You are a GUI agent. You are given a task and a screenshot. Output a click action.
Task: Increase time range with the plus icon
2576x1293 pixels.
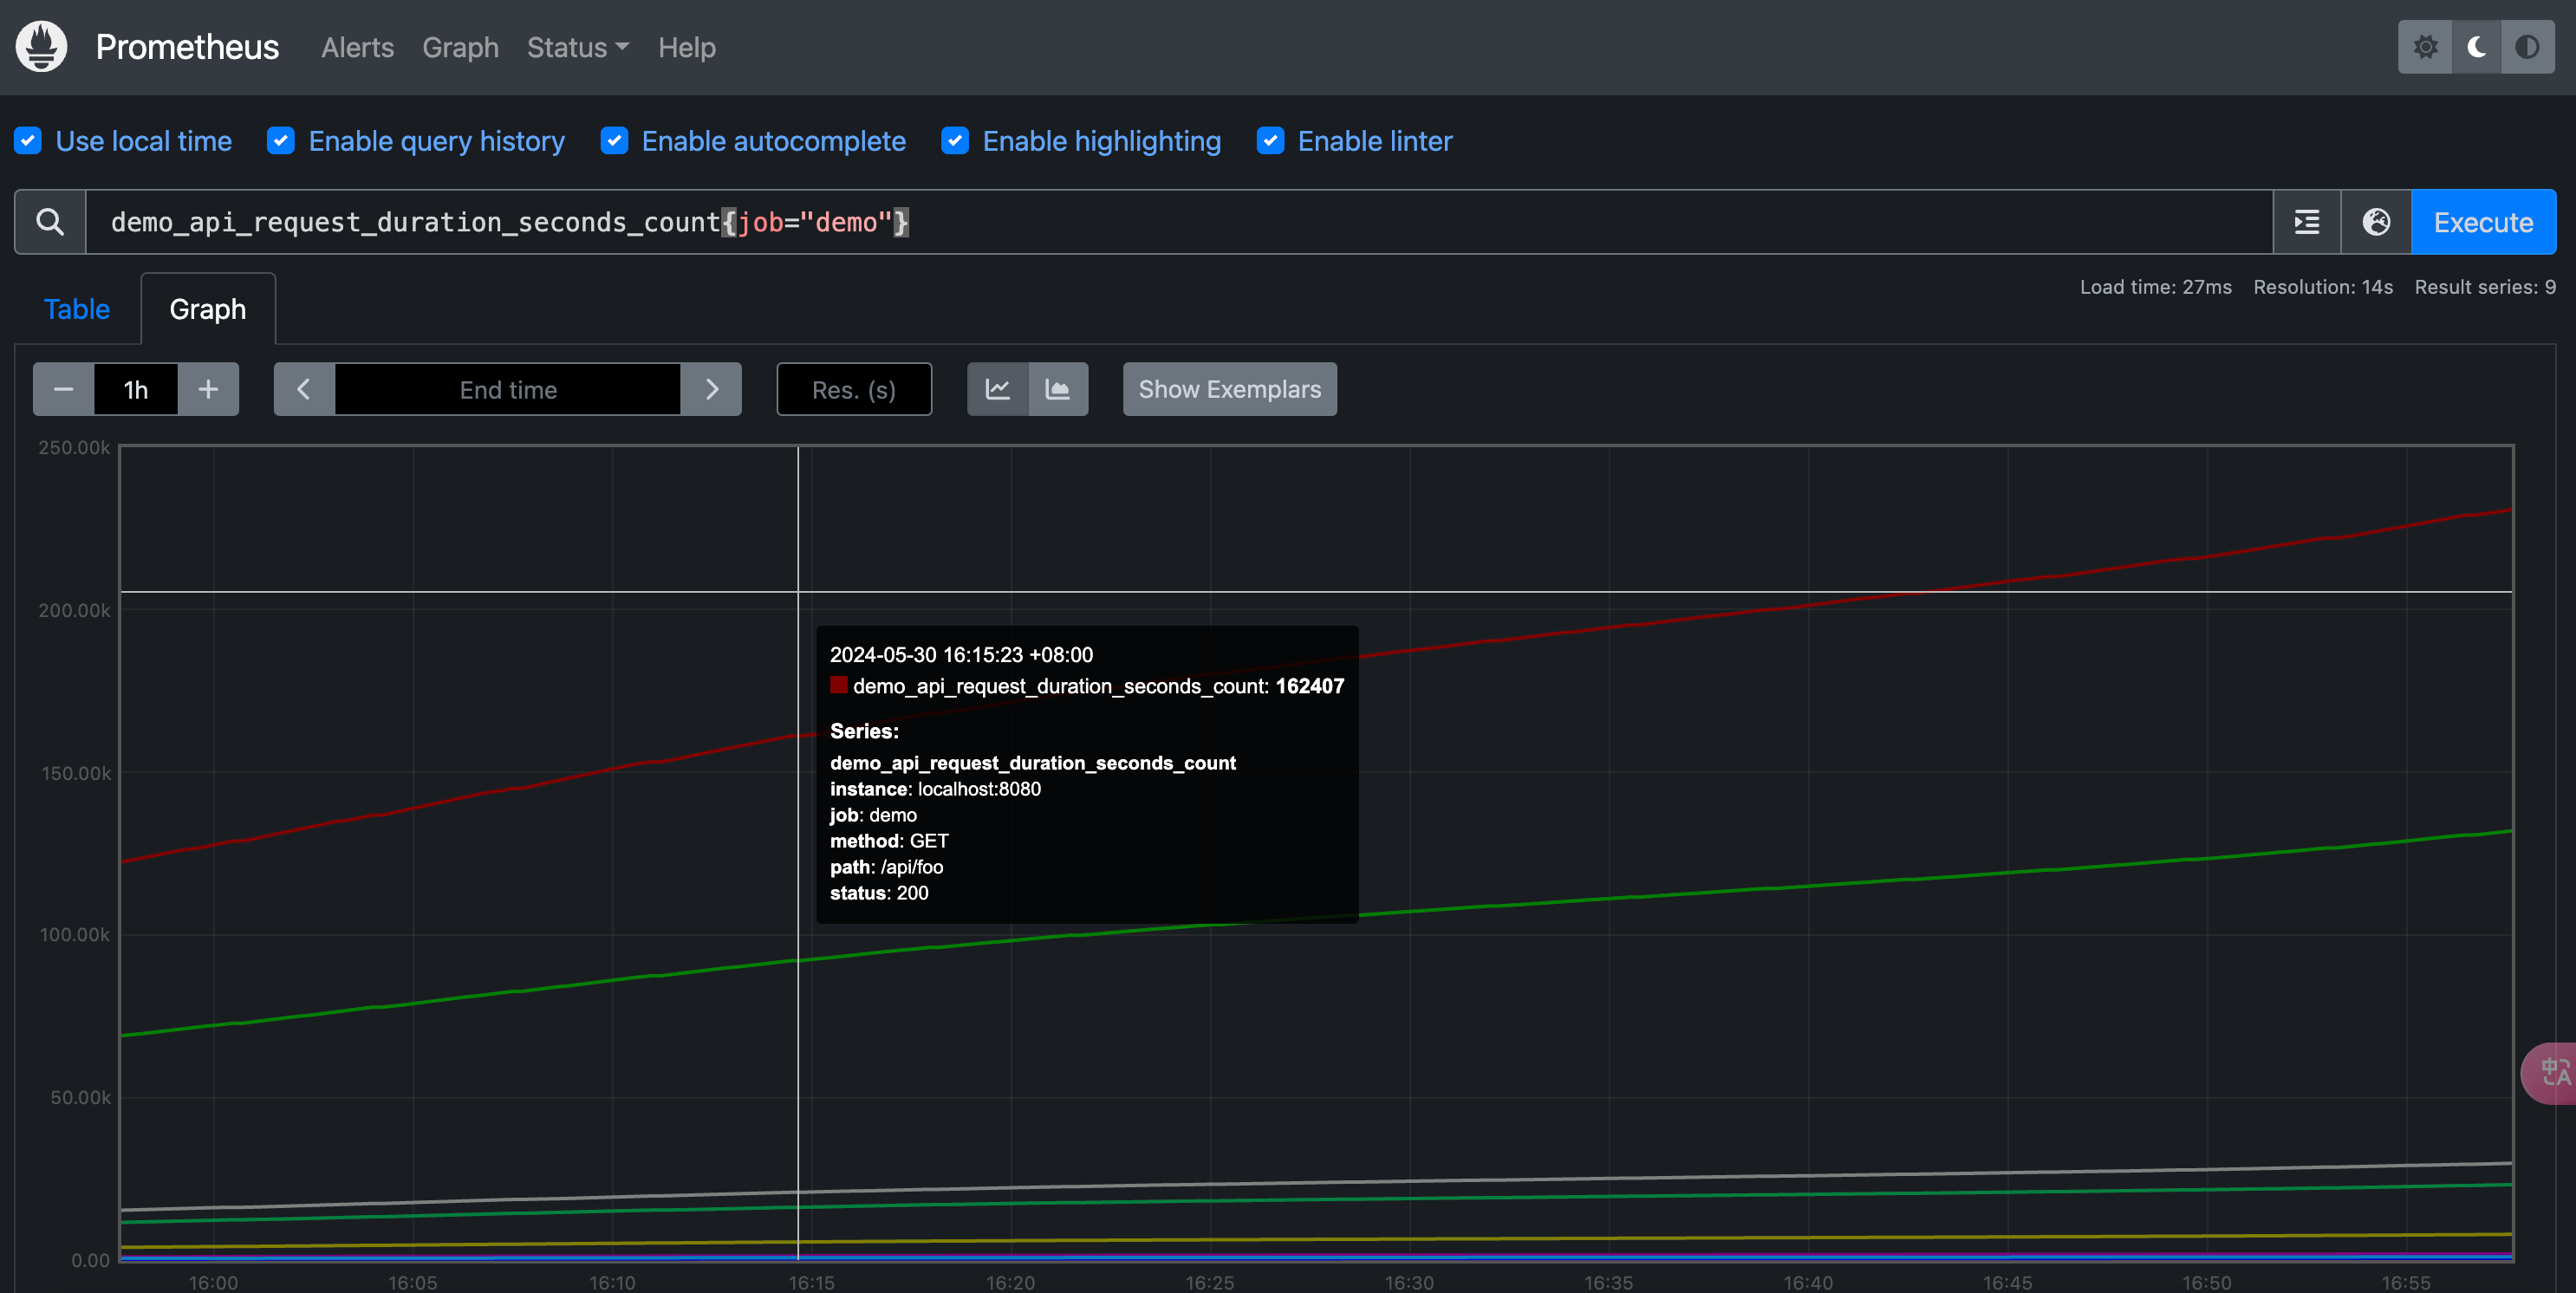pyautogui.click(x=208, y=389)
